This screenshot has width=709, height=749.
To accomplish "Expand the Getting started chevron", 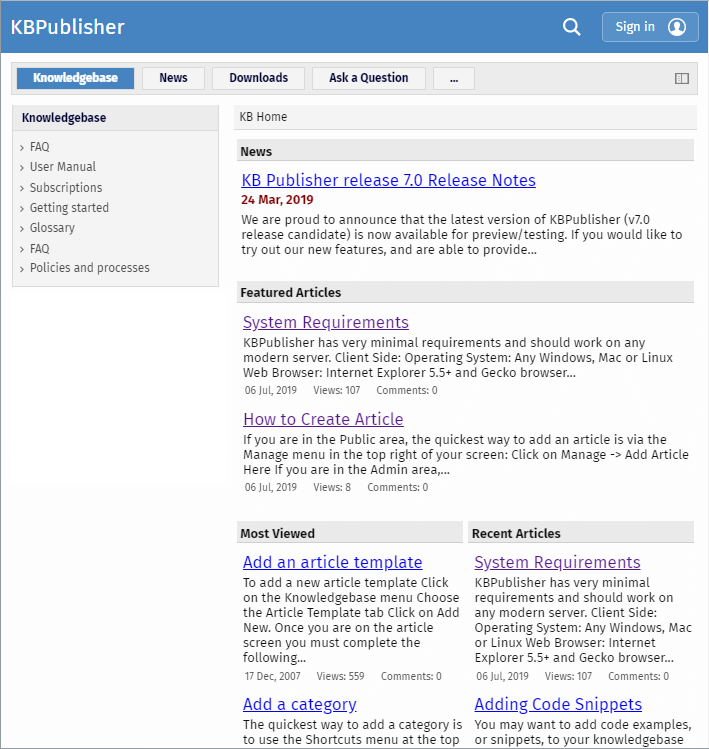I will click(21, 208).
